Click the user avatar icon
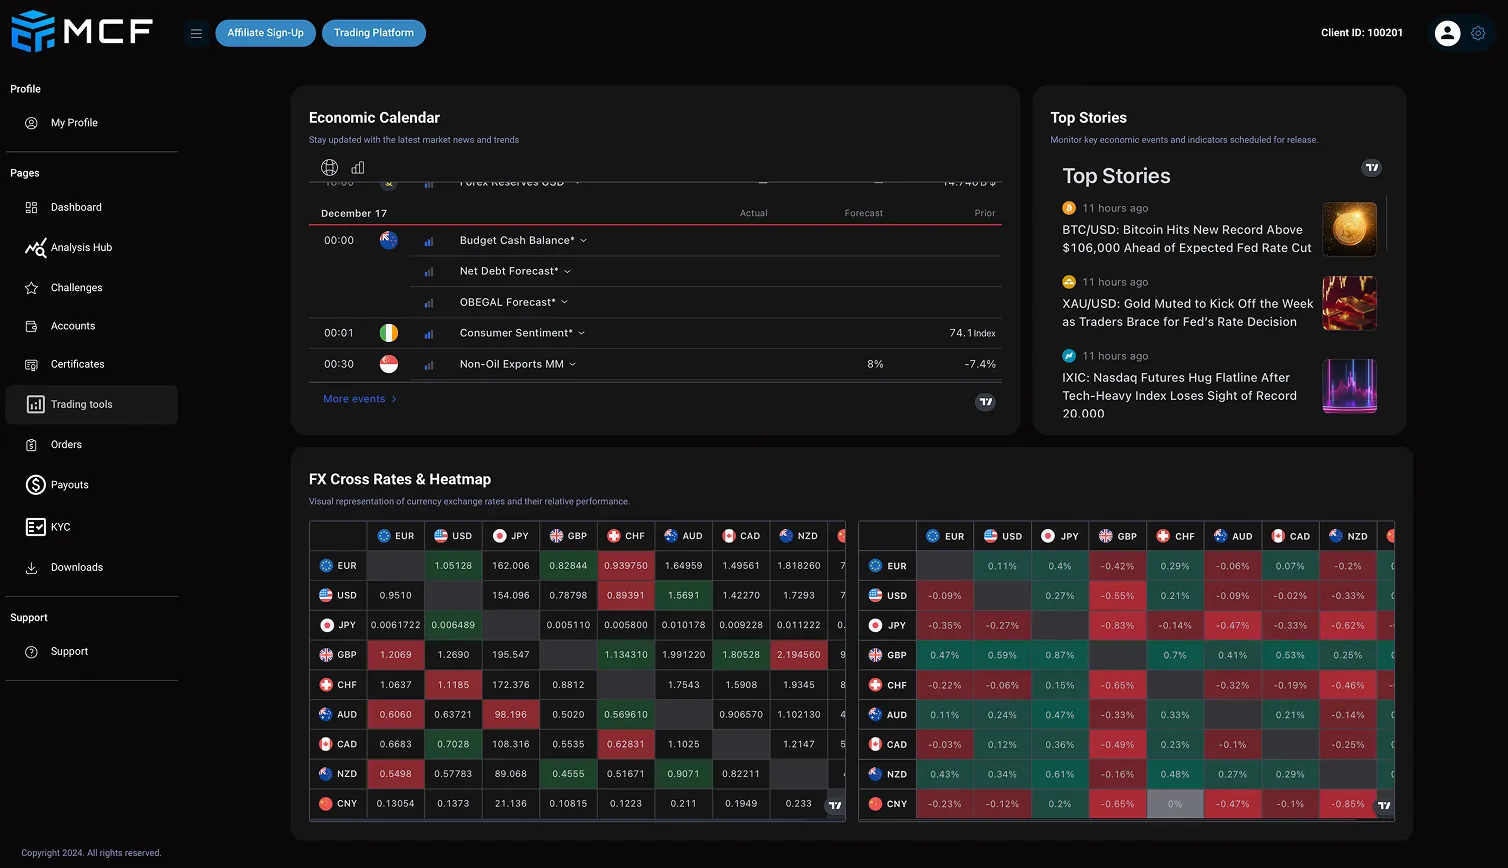 (1447, 33)
